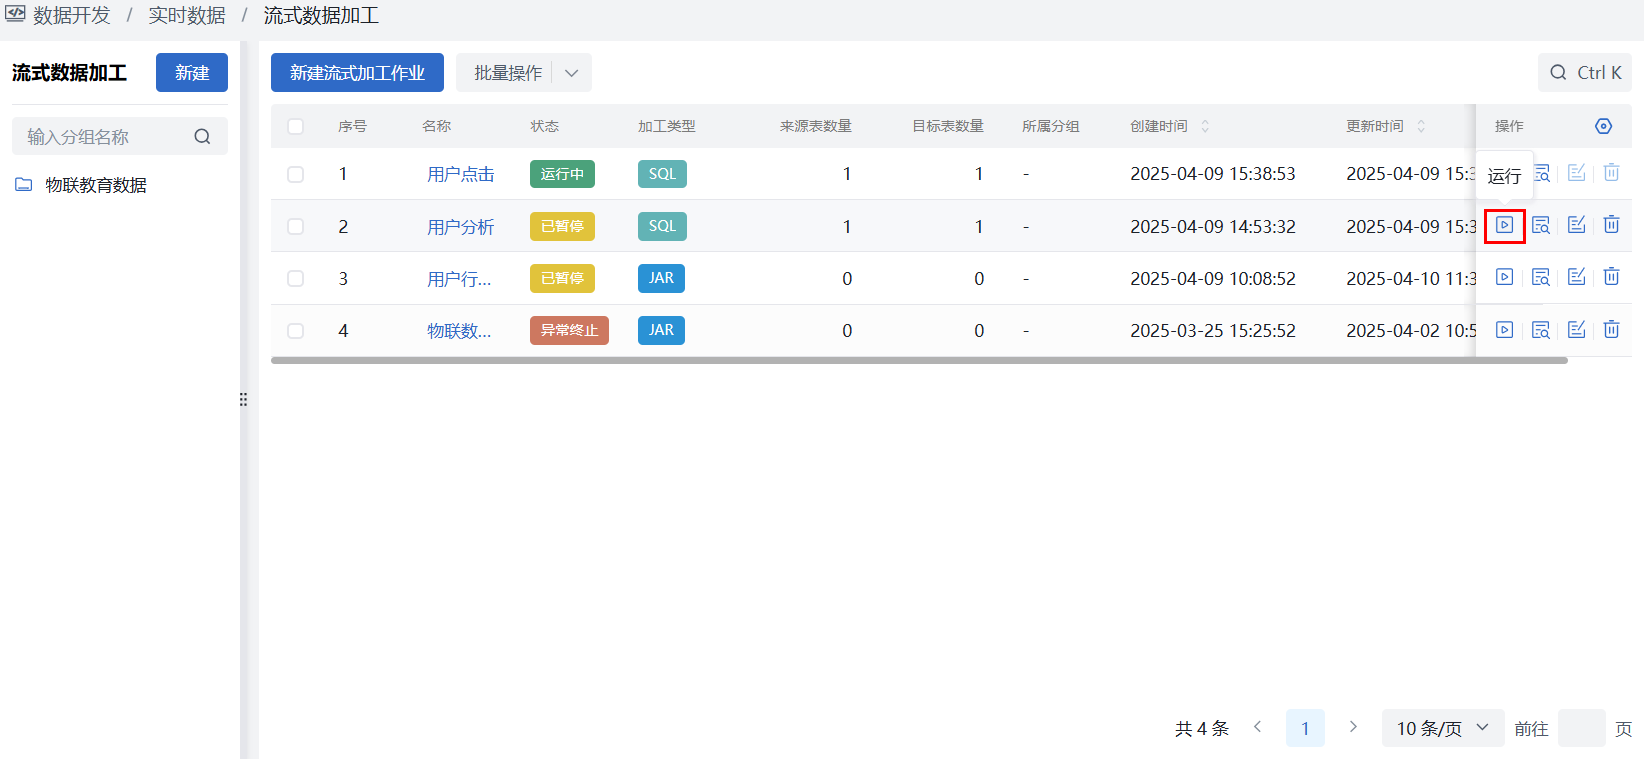Delete the 用户分析 job
This screenshot has width=1644, height=759.
click(x=1612, y=225)
